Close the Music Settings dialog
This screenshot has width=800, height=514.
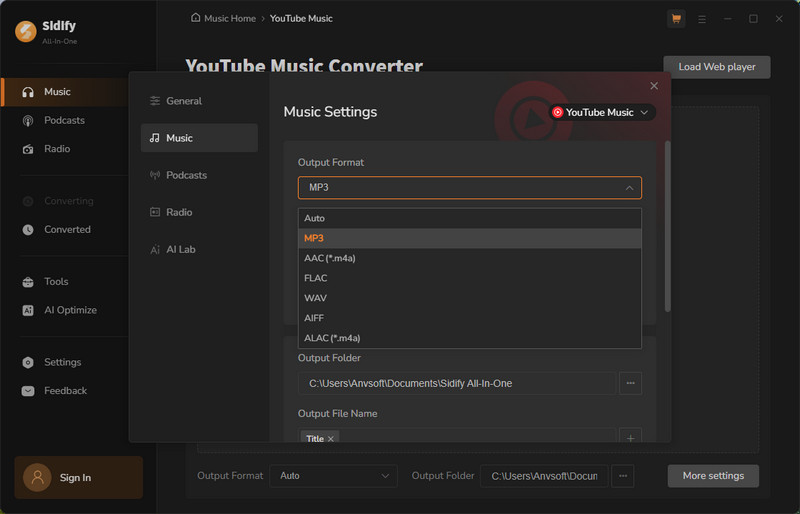point(654,86)
